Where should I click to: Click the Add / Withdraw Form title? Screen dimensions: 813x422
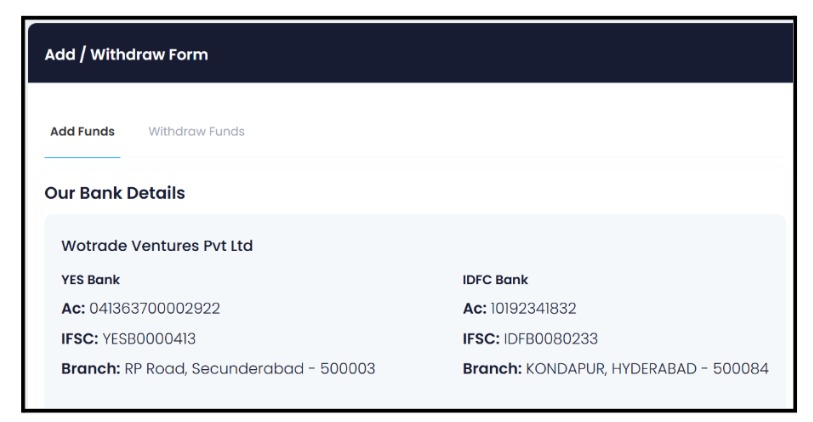point(126,55)
